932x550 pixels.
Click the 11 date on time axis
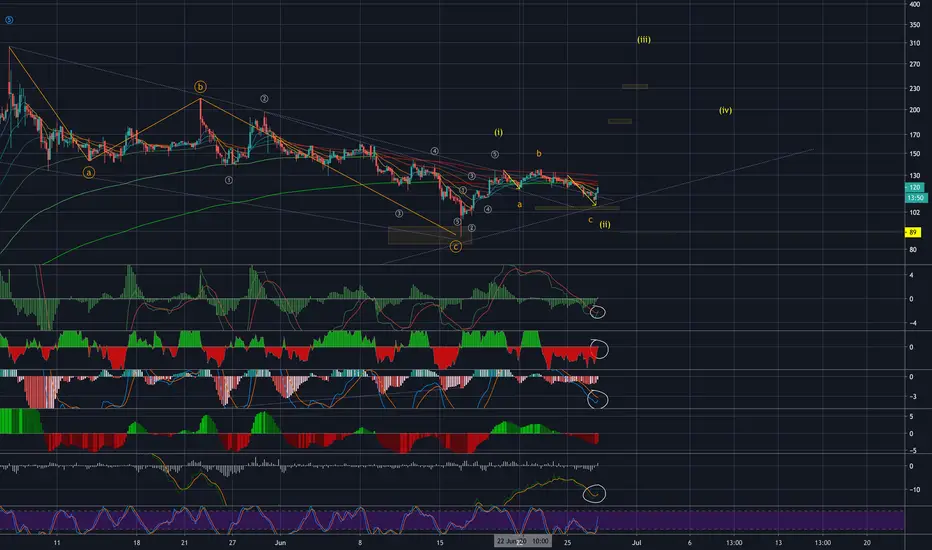(x=56, y=542)
